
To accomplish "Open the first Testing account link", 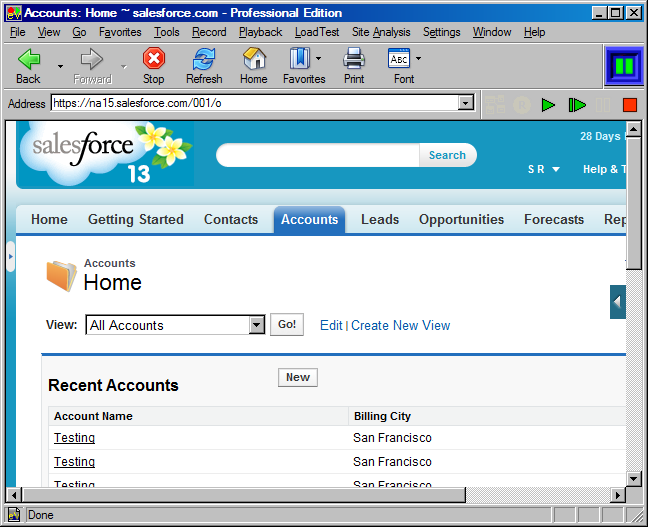I will (74, 438).
